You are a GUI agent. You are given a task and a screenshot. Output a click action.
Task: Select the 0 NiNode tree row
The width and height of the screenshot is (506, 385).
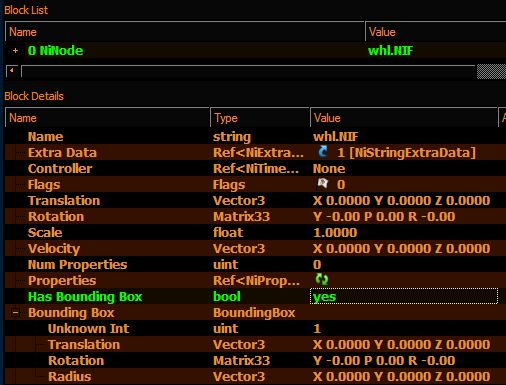click(x=255, y=51)
